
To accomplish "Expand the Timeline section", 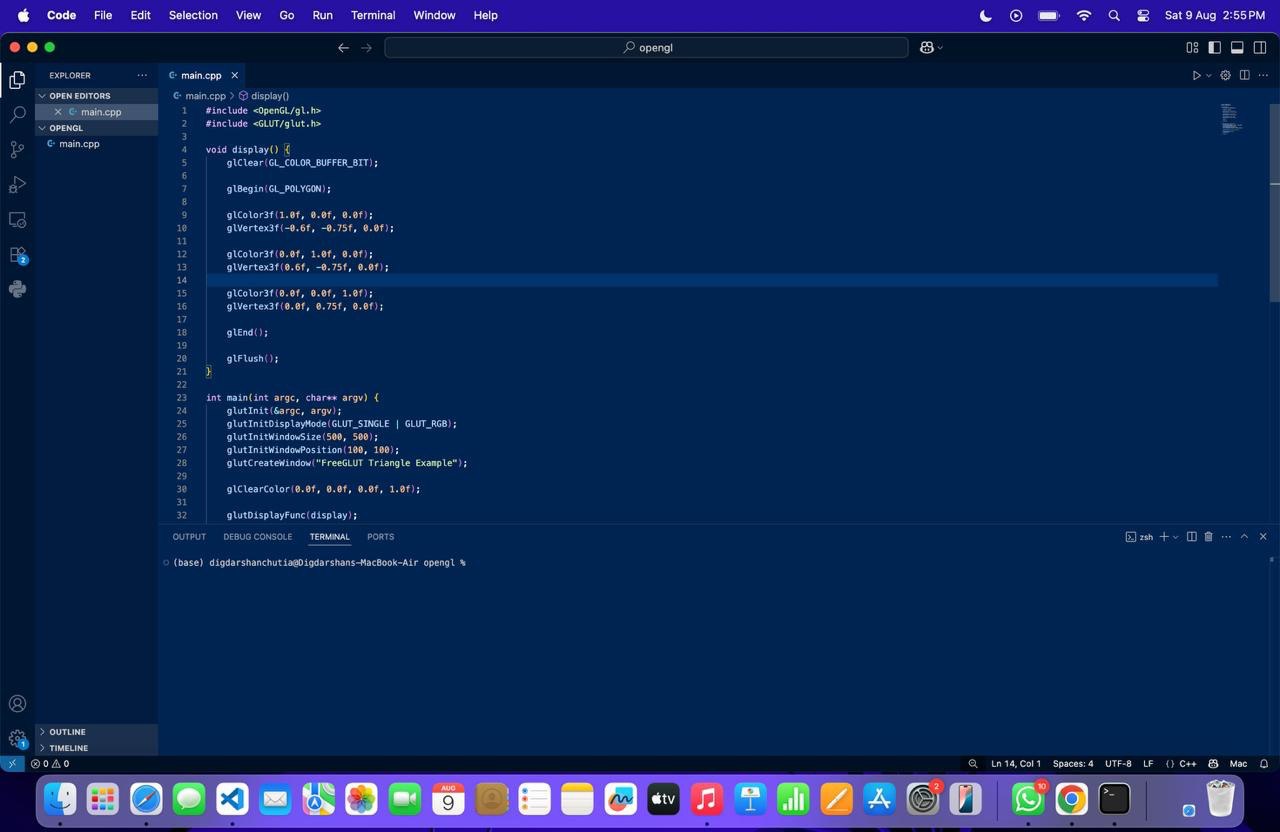I will click(x=68, y=748).
